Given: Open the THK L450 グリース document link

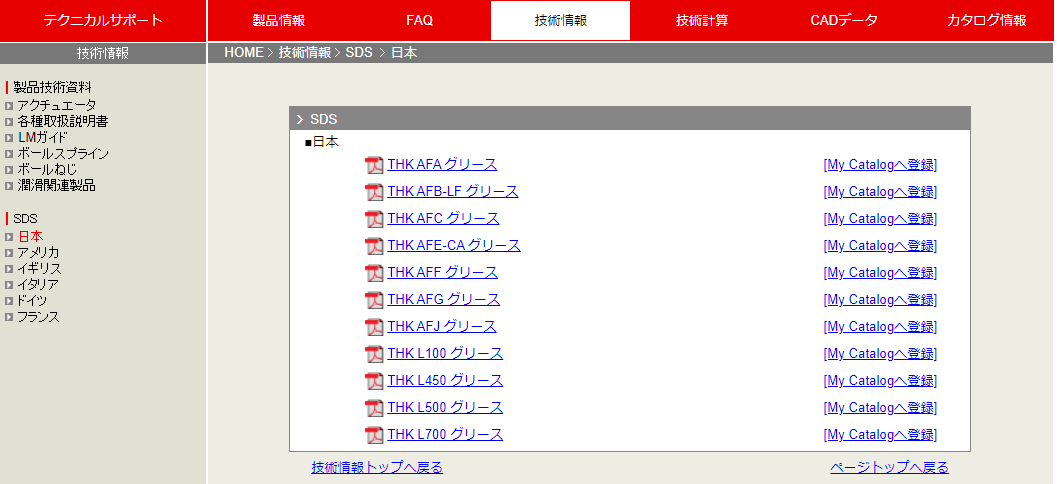Looking at the screenshot, I should 446,380.
